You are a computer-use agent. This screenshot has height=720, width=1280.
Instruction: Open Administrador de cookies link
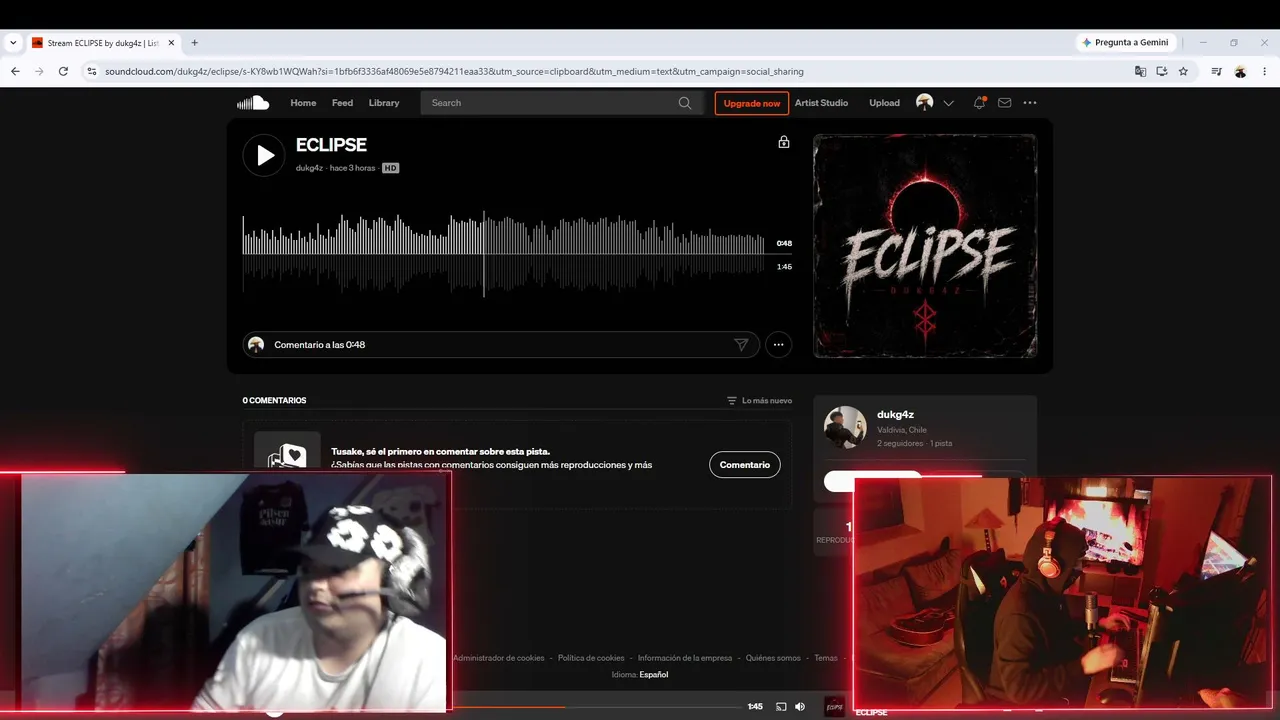point(498,658)
